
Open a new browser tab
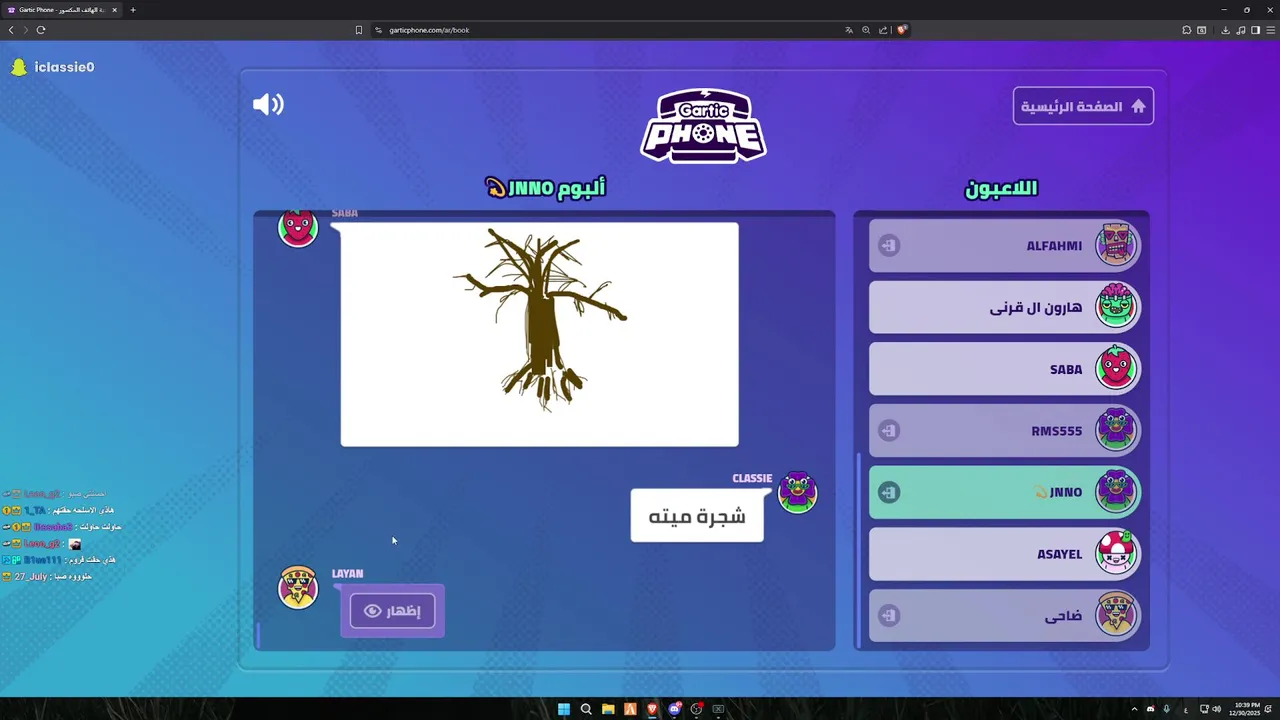click(133, 10)
